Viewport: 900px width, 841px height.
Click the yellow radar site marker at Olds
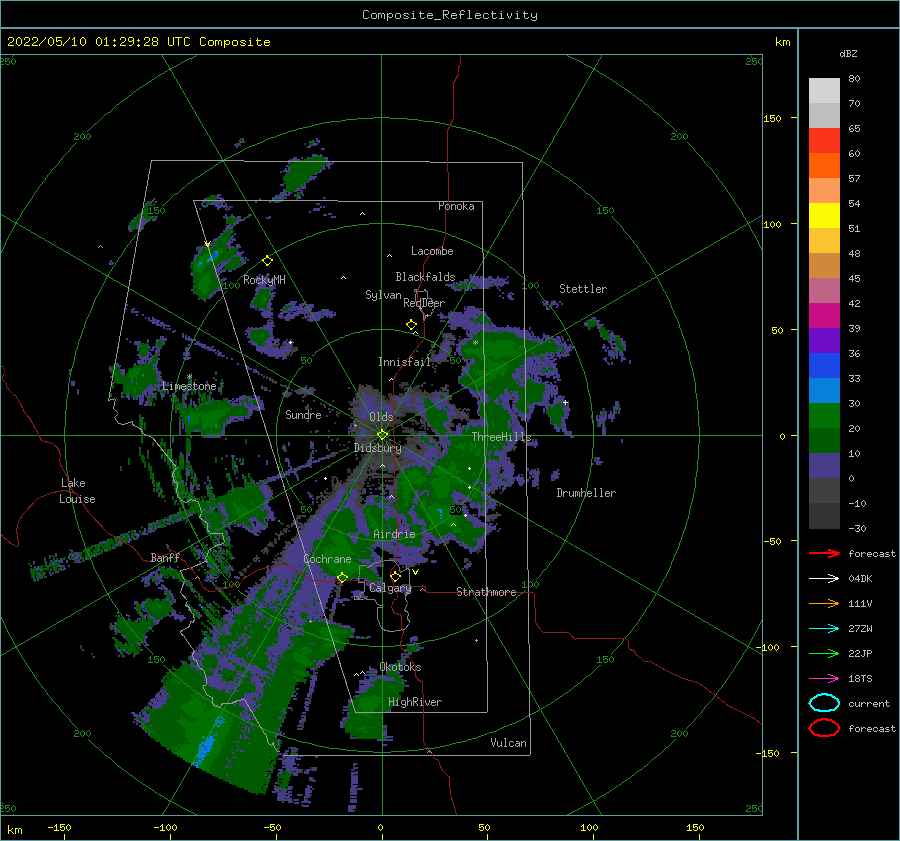pyautogui.click(x=382, y=435)
